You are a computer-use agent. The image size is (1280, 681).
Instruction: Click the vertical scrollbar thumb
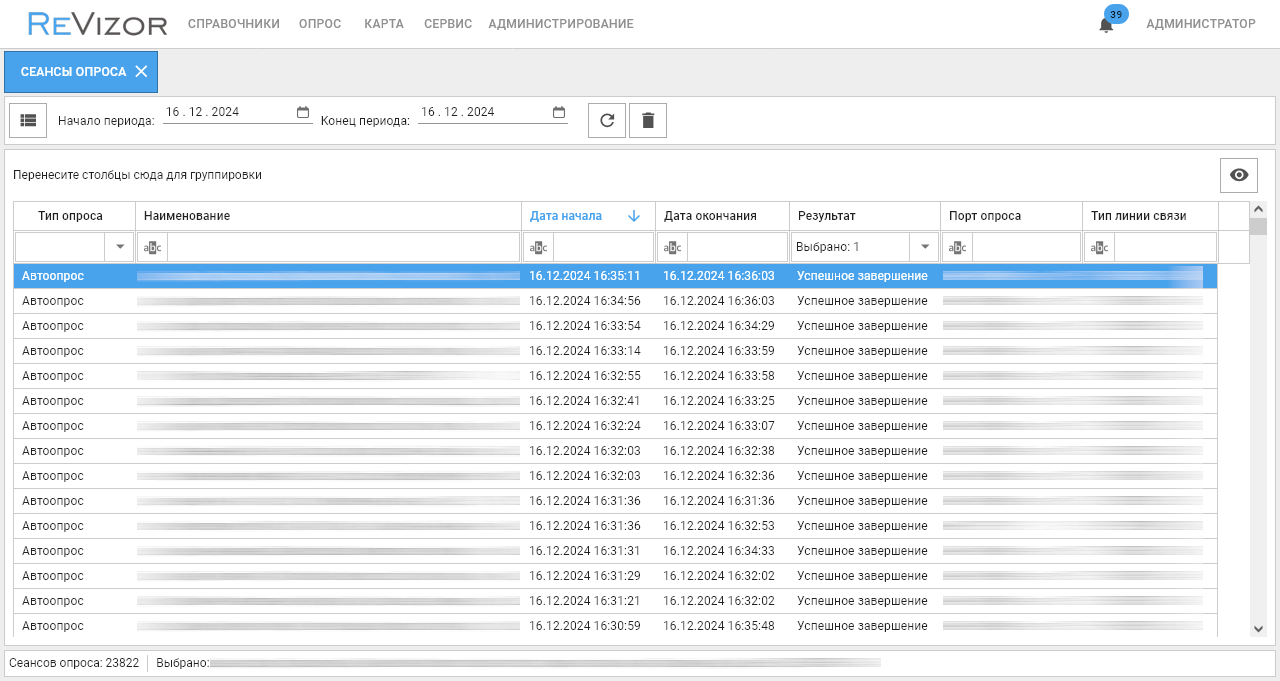[x=1259, y=225]
